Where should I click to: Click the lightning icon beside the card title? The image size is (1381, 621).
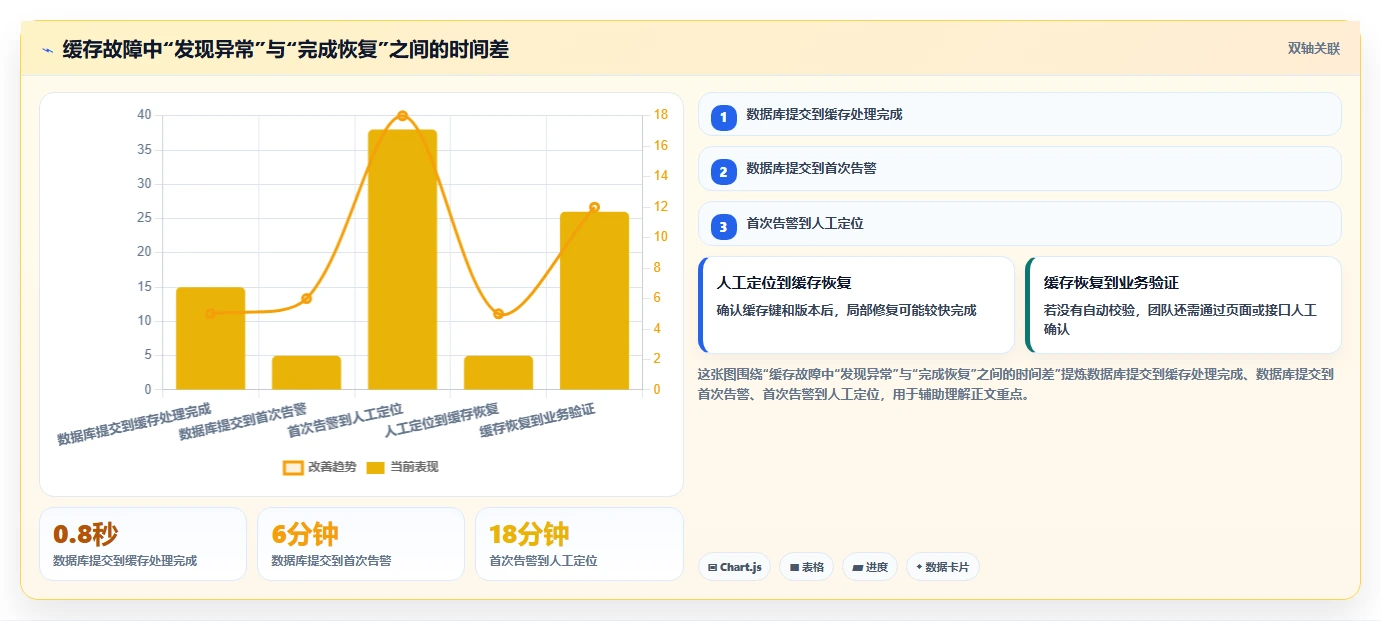pyautogui.click(x=47, y=50)
